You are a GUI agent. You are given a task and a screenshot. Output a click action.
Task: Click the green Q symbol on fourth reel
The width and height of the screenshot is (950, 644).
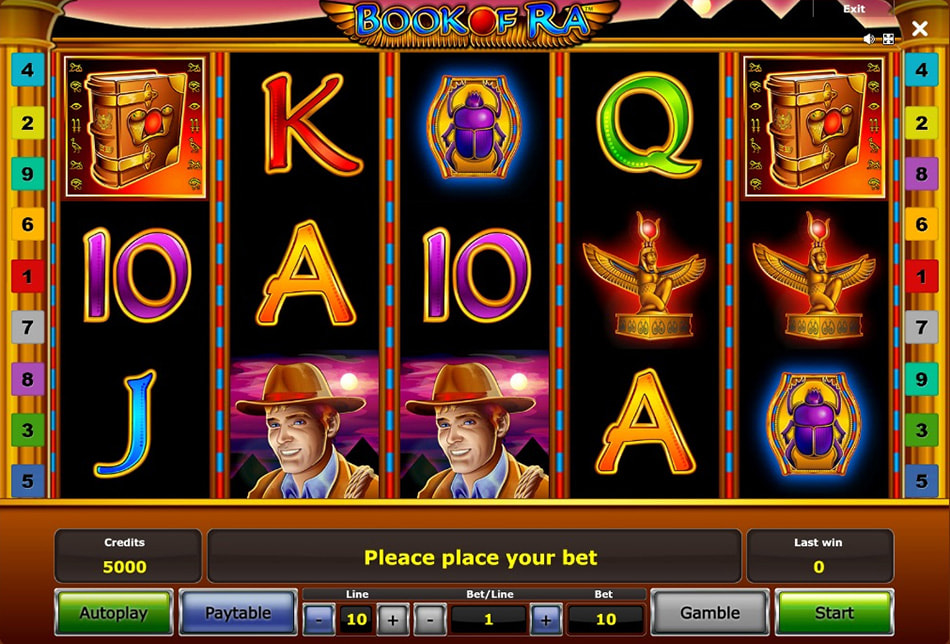pos(648,125)
